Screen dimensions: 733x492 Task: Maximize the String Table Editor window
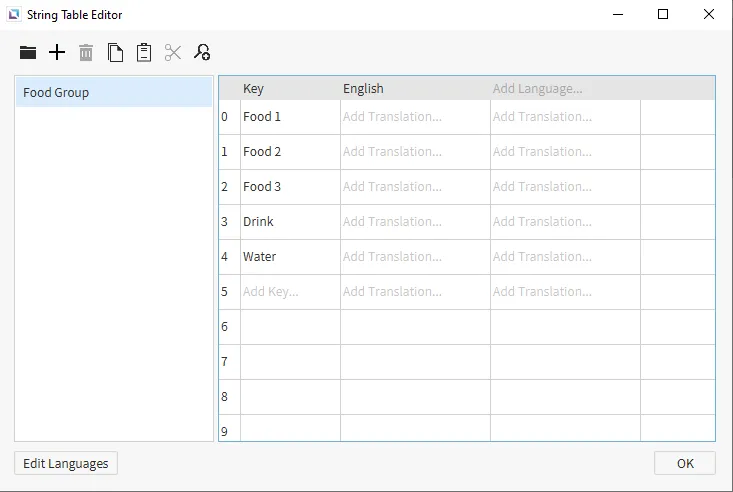pos(663,15)
